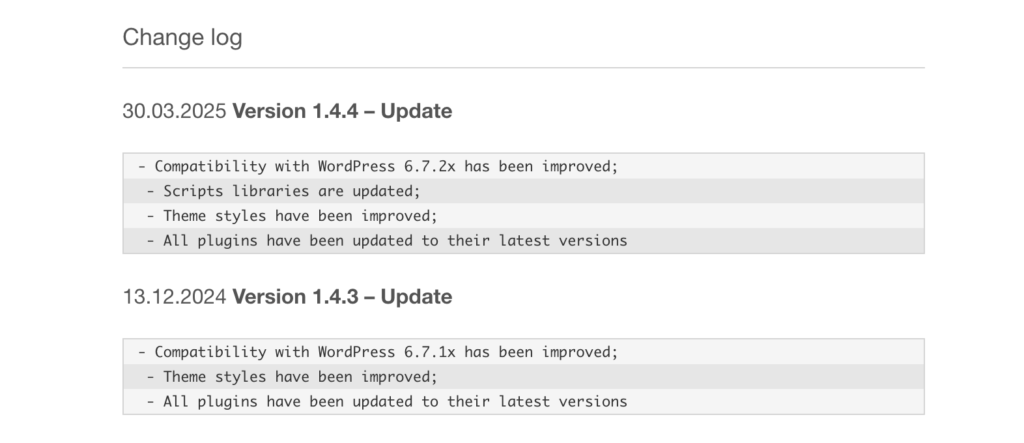Viewport: 1024px width, 443px height.
Task: Select the "Version 1.4.3 – Update" title
Action: click(x=342, y=297)
